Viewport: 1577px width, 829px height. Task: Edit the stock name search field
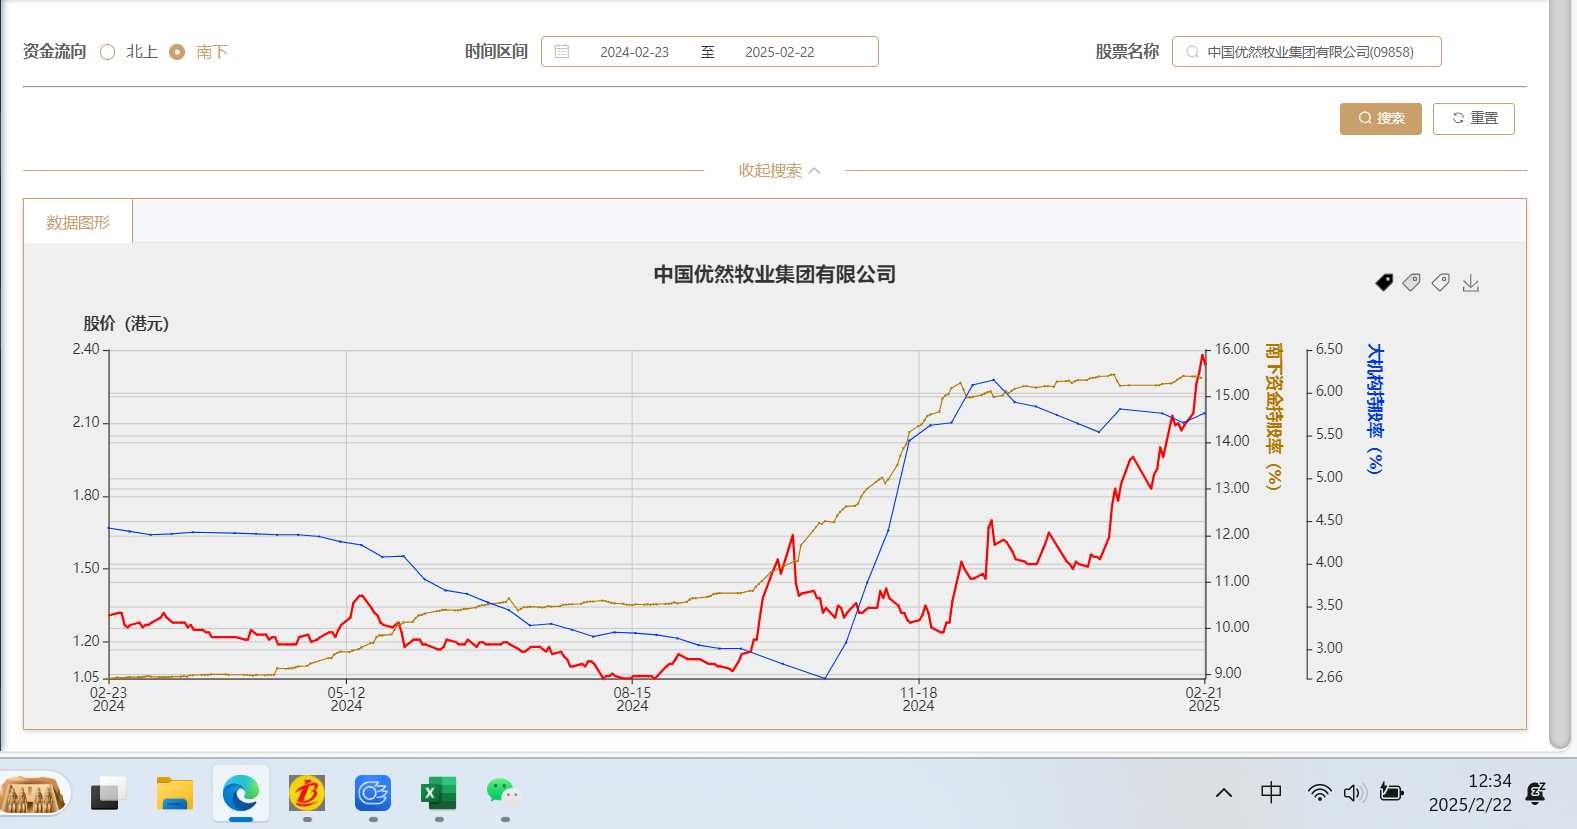coord(1307,52)
